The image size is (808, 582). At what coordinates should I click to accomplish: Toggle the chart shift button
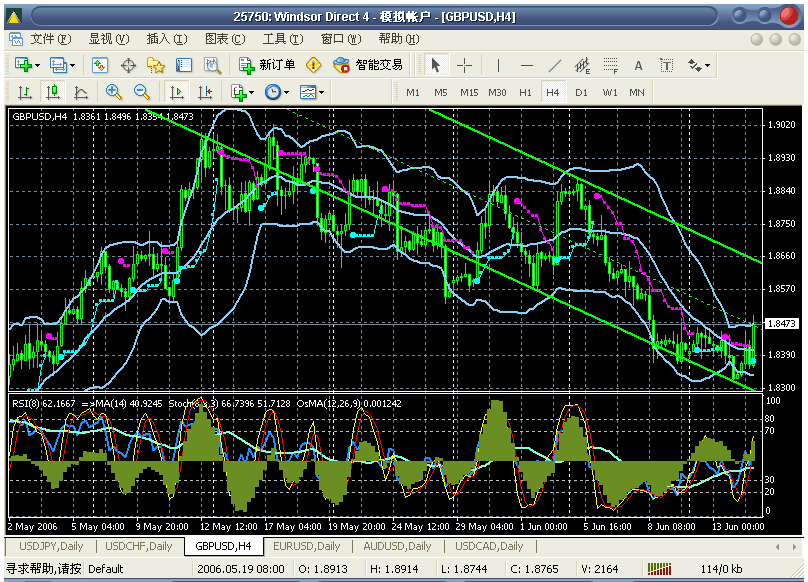(205, 92)
